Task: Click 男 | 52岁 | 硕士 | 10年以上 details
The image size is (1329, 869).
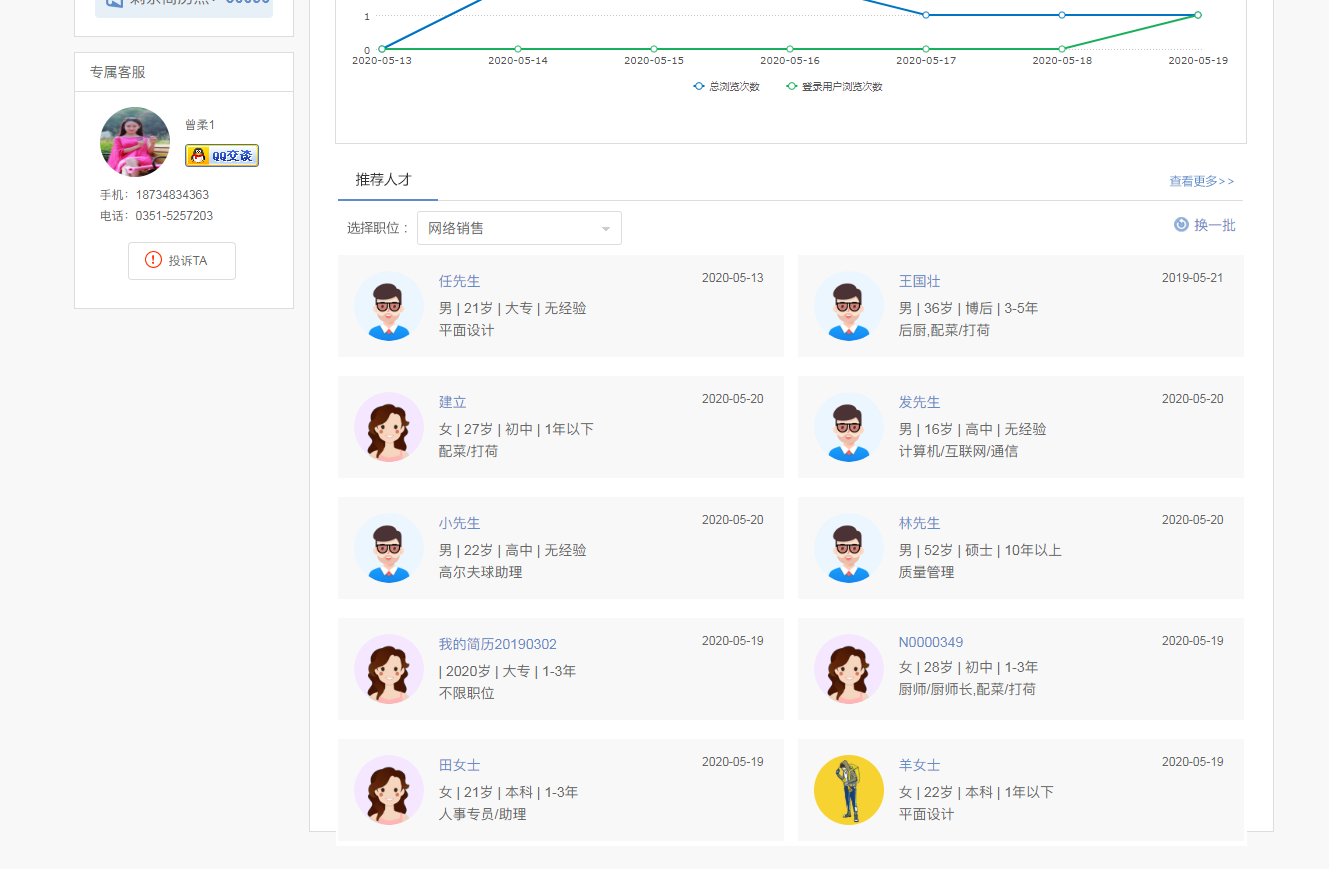Action: [980, 550]
